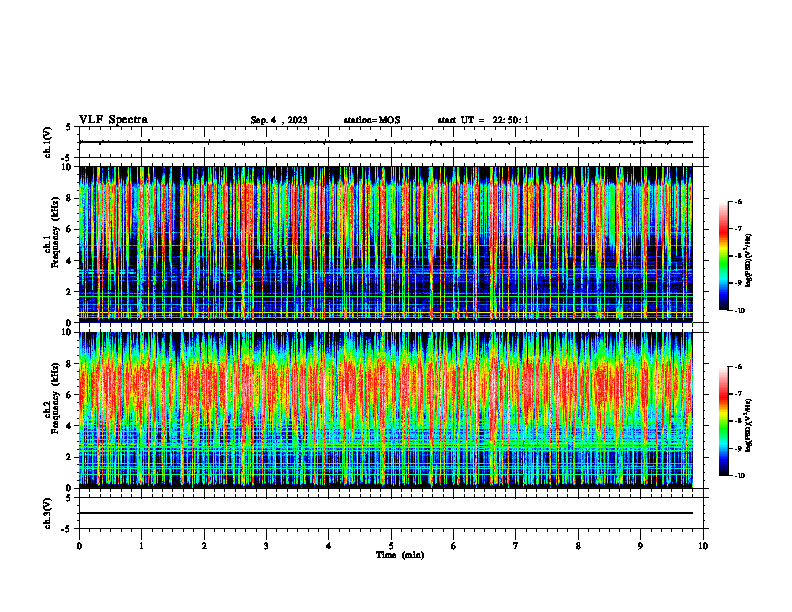Click ch.2 color bar log(PSD) label
Viewport: 792px width, 612px height.
pos(749,425)
